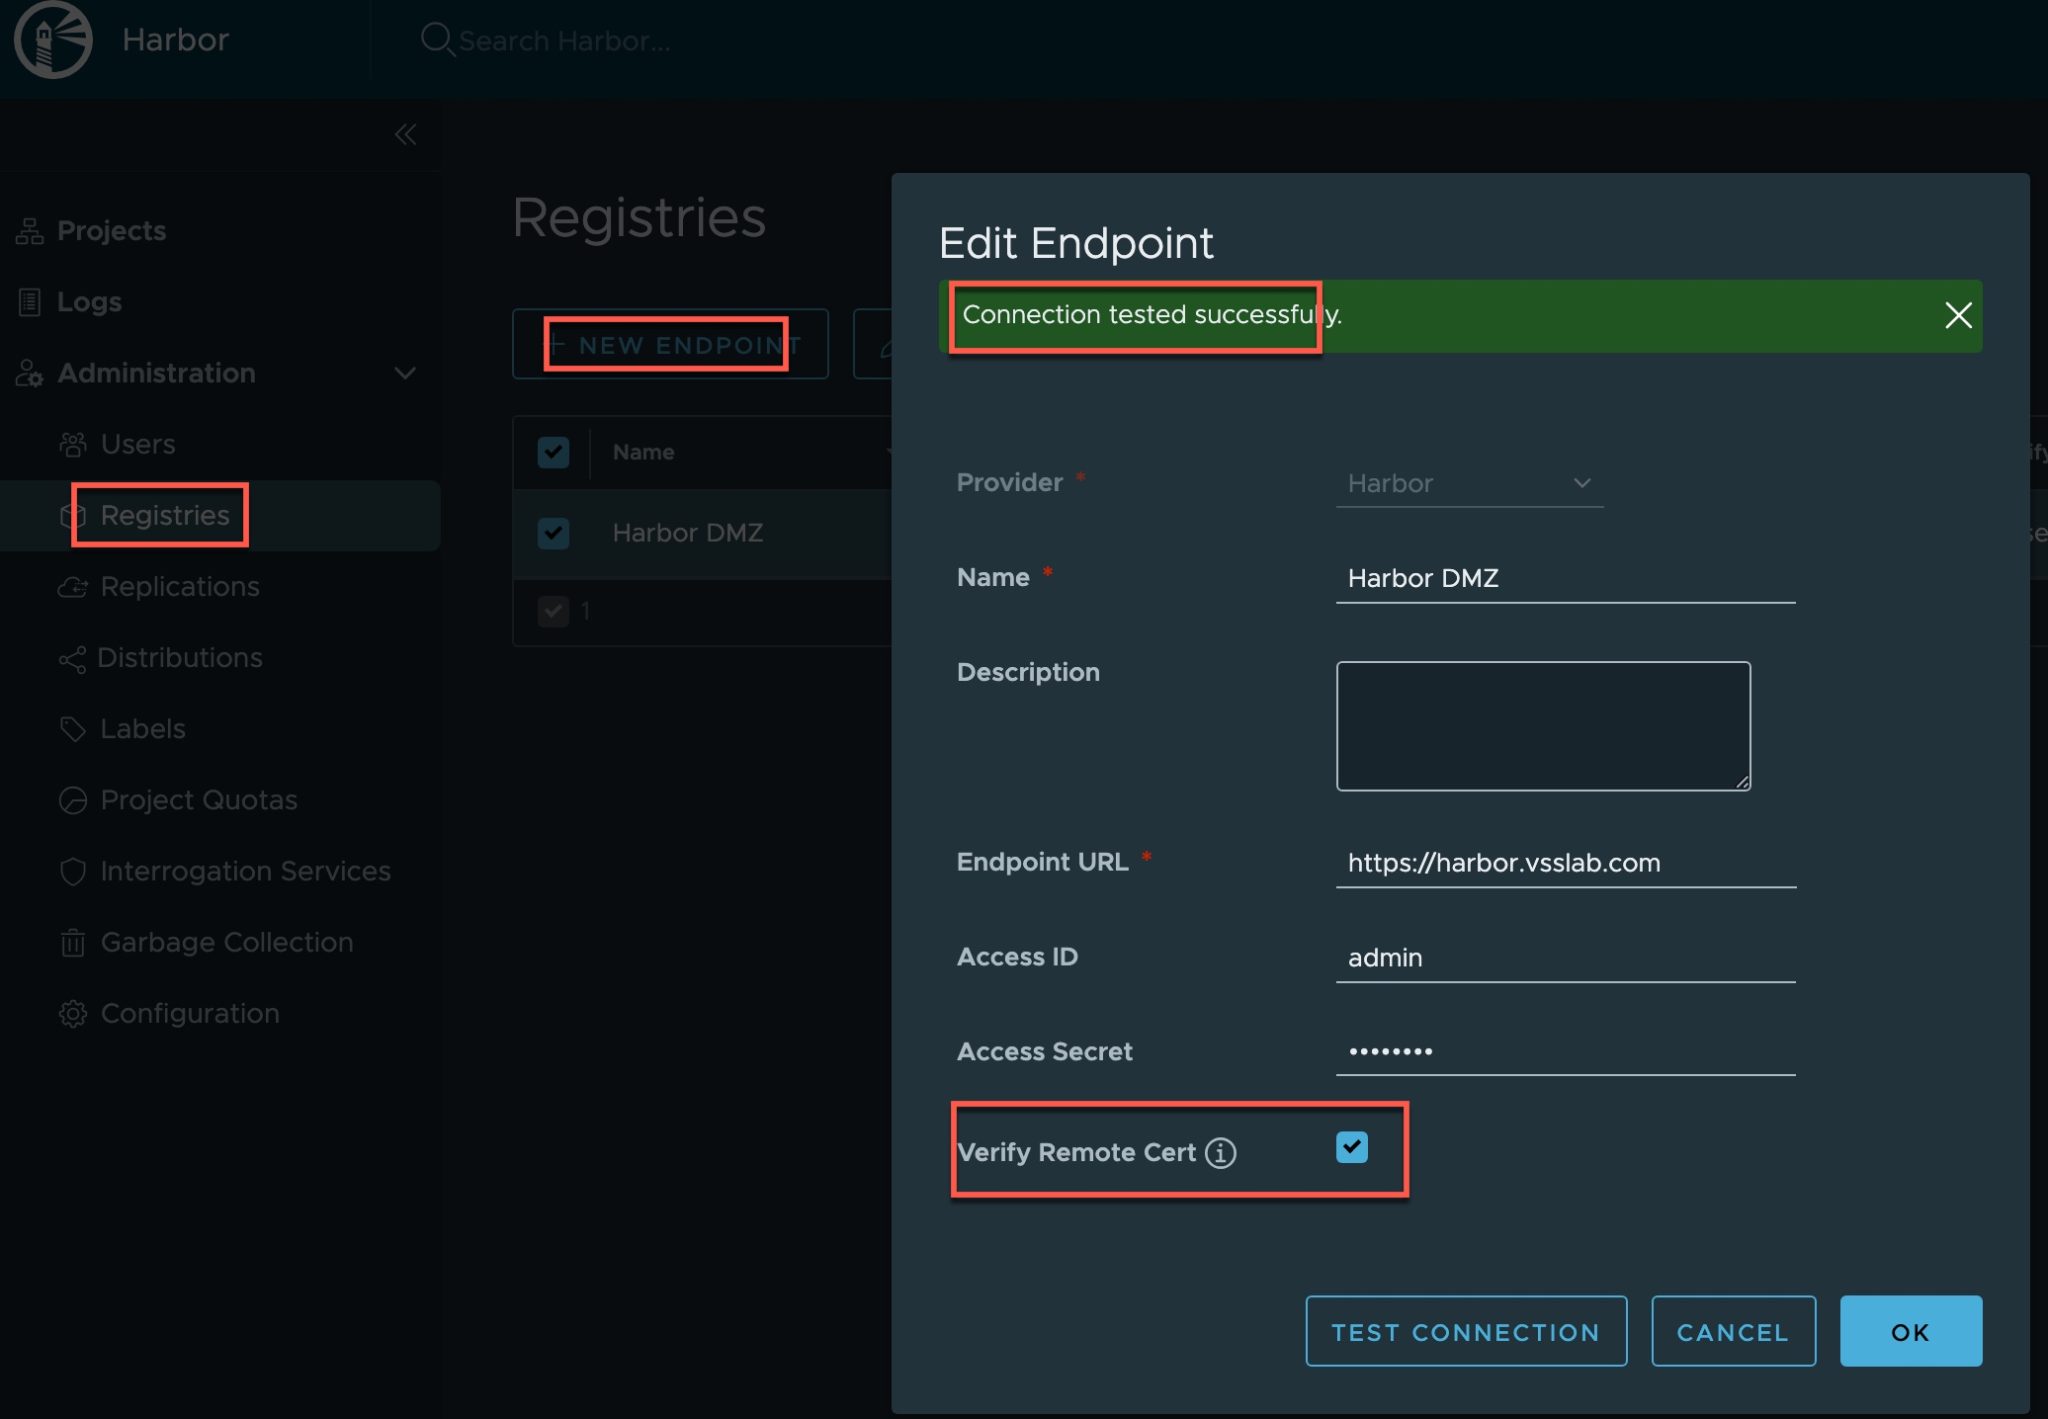Toggle the select-all checkbox in the table header

[553, 452]
